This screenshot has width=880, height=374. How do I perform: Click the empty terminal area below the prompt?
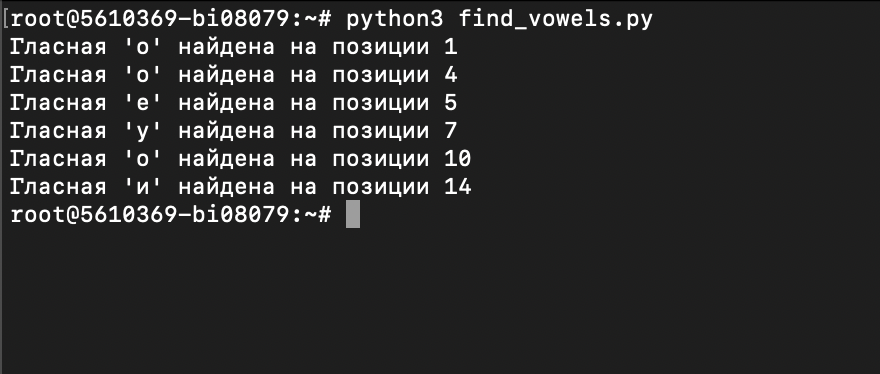tap(440, 300)
